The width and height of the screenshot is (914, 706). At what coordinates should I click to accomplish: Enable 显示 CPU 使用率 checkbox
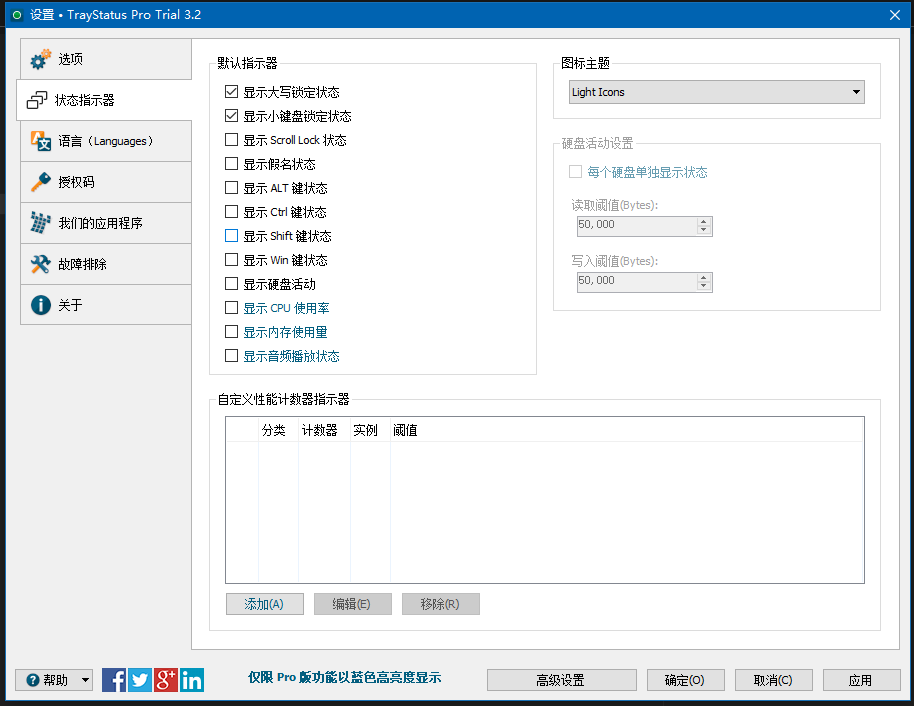click(x=232, y=308)
